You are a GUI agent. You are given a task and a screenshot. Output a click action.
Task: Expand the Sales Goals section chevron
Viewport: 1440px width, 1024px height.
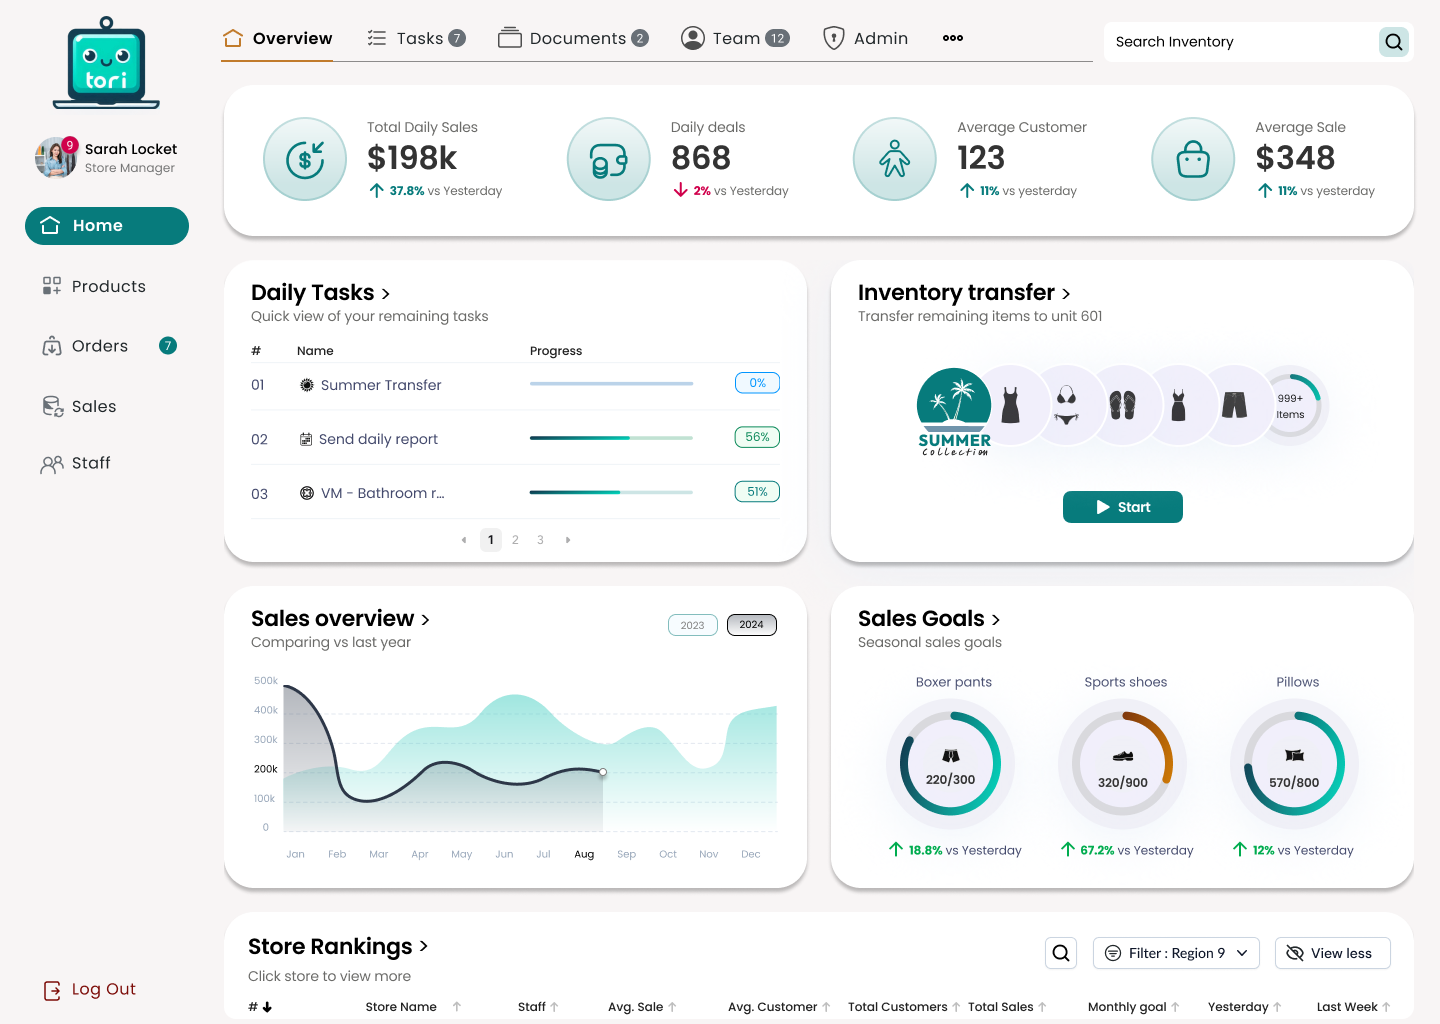[996, 620]
